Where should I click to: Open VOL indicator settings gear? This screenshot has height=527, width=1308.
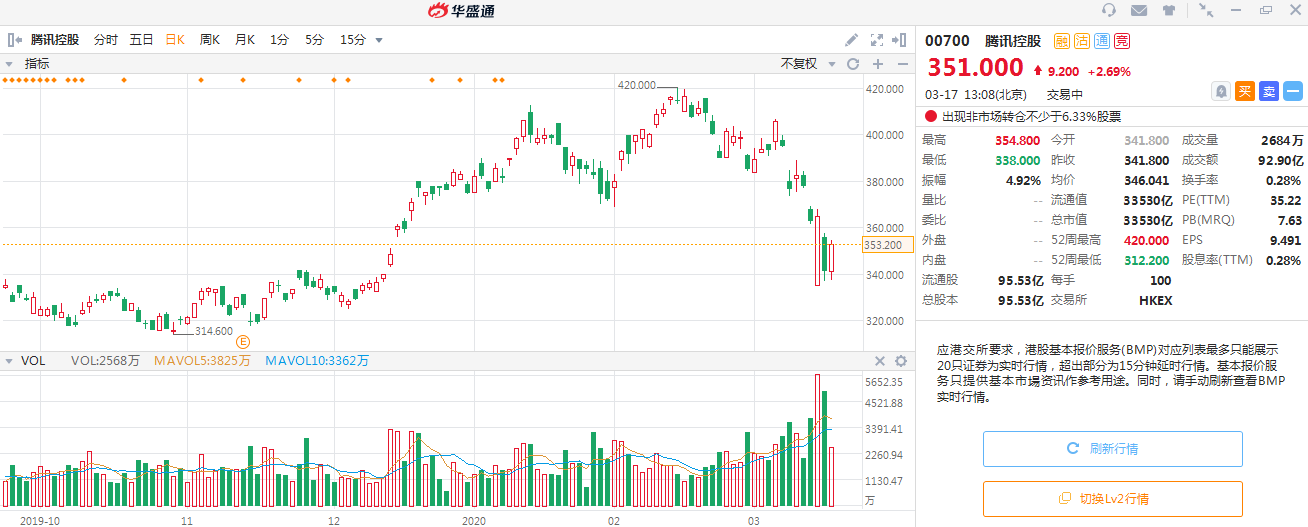point(900,361)
